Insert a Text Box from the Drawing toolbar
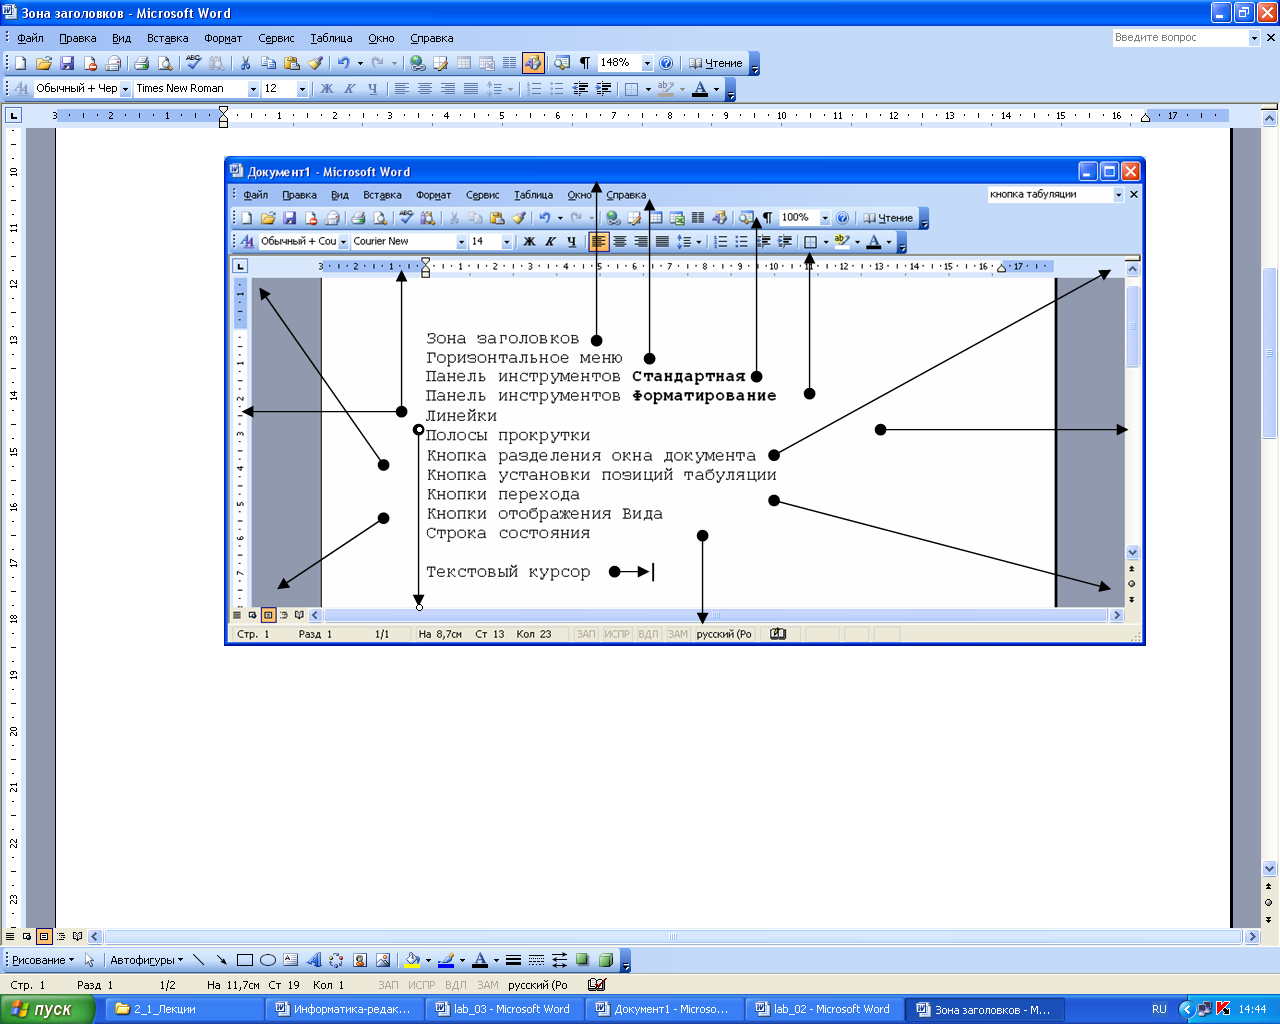Image resolution: width=1280 pixels, height=1024 pixels. [290, 960]
